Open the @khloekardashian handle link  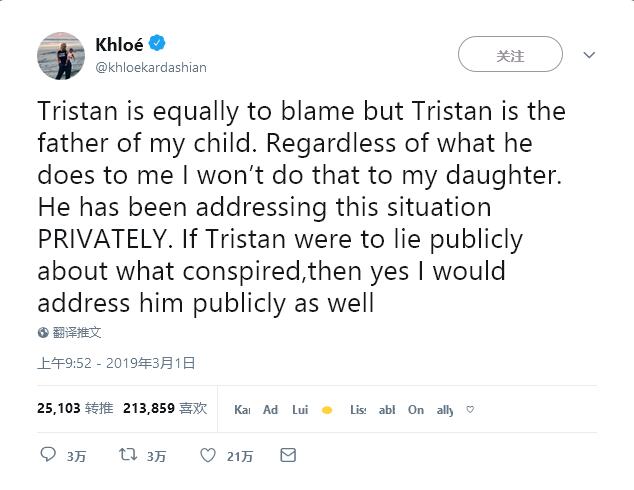point(150,66)
